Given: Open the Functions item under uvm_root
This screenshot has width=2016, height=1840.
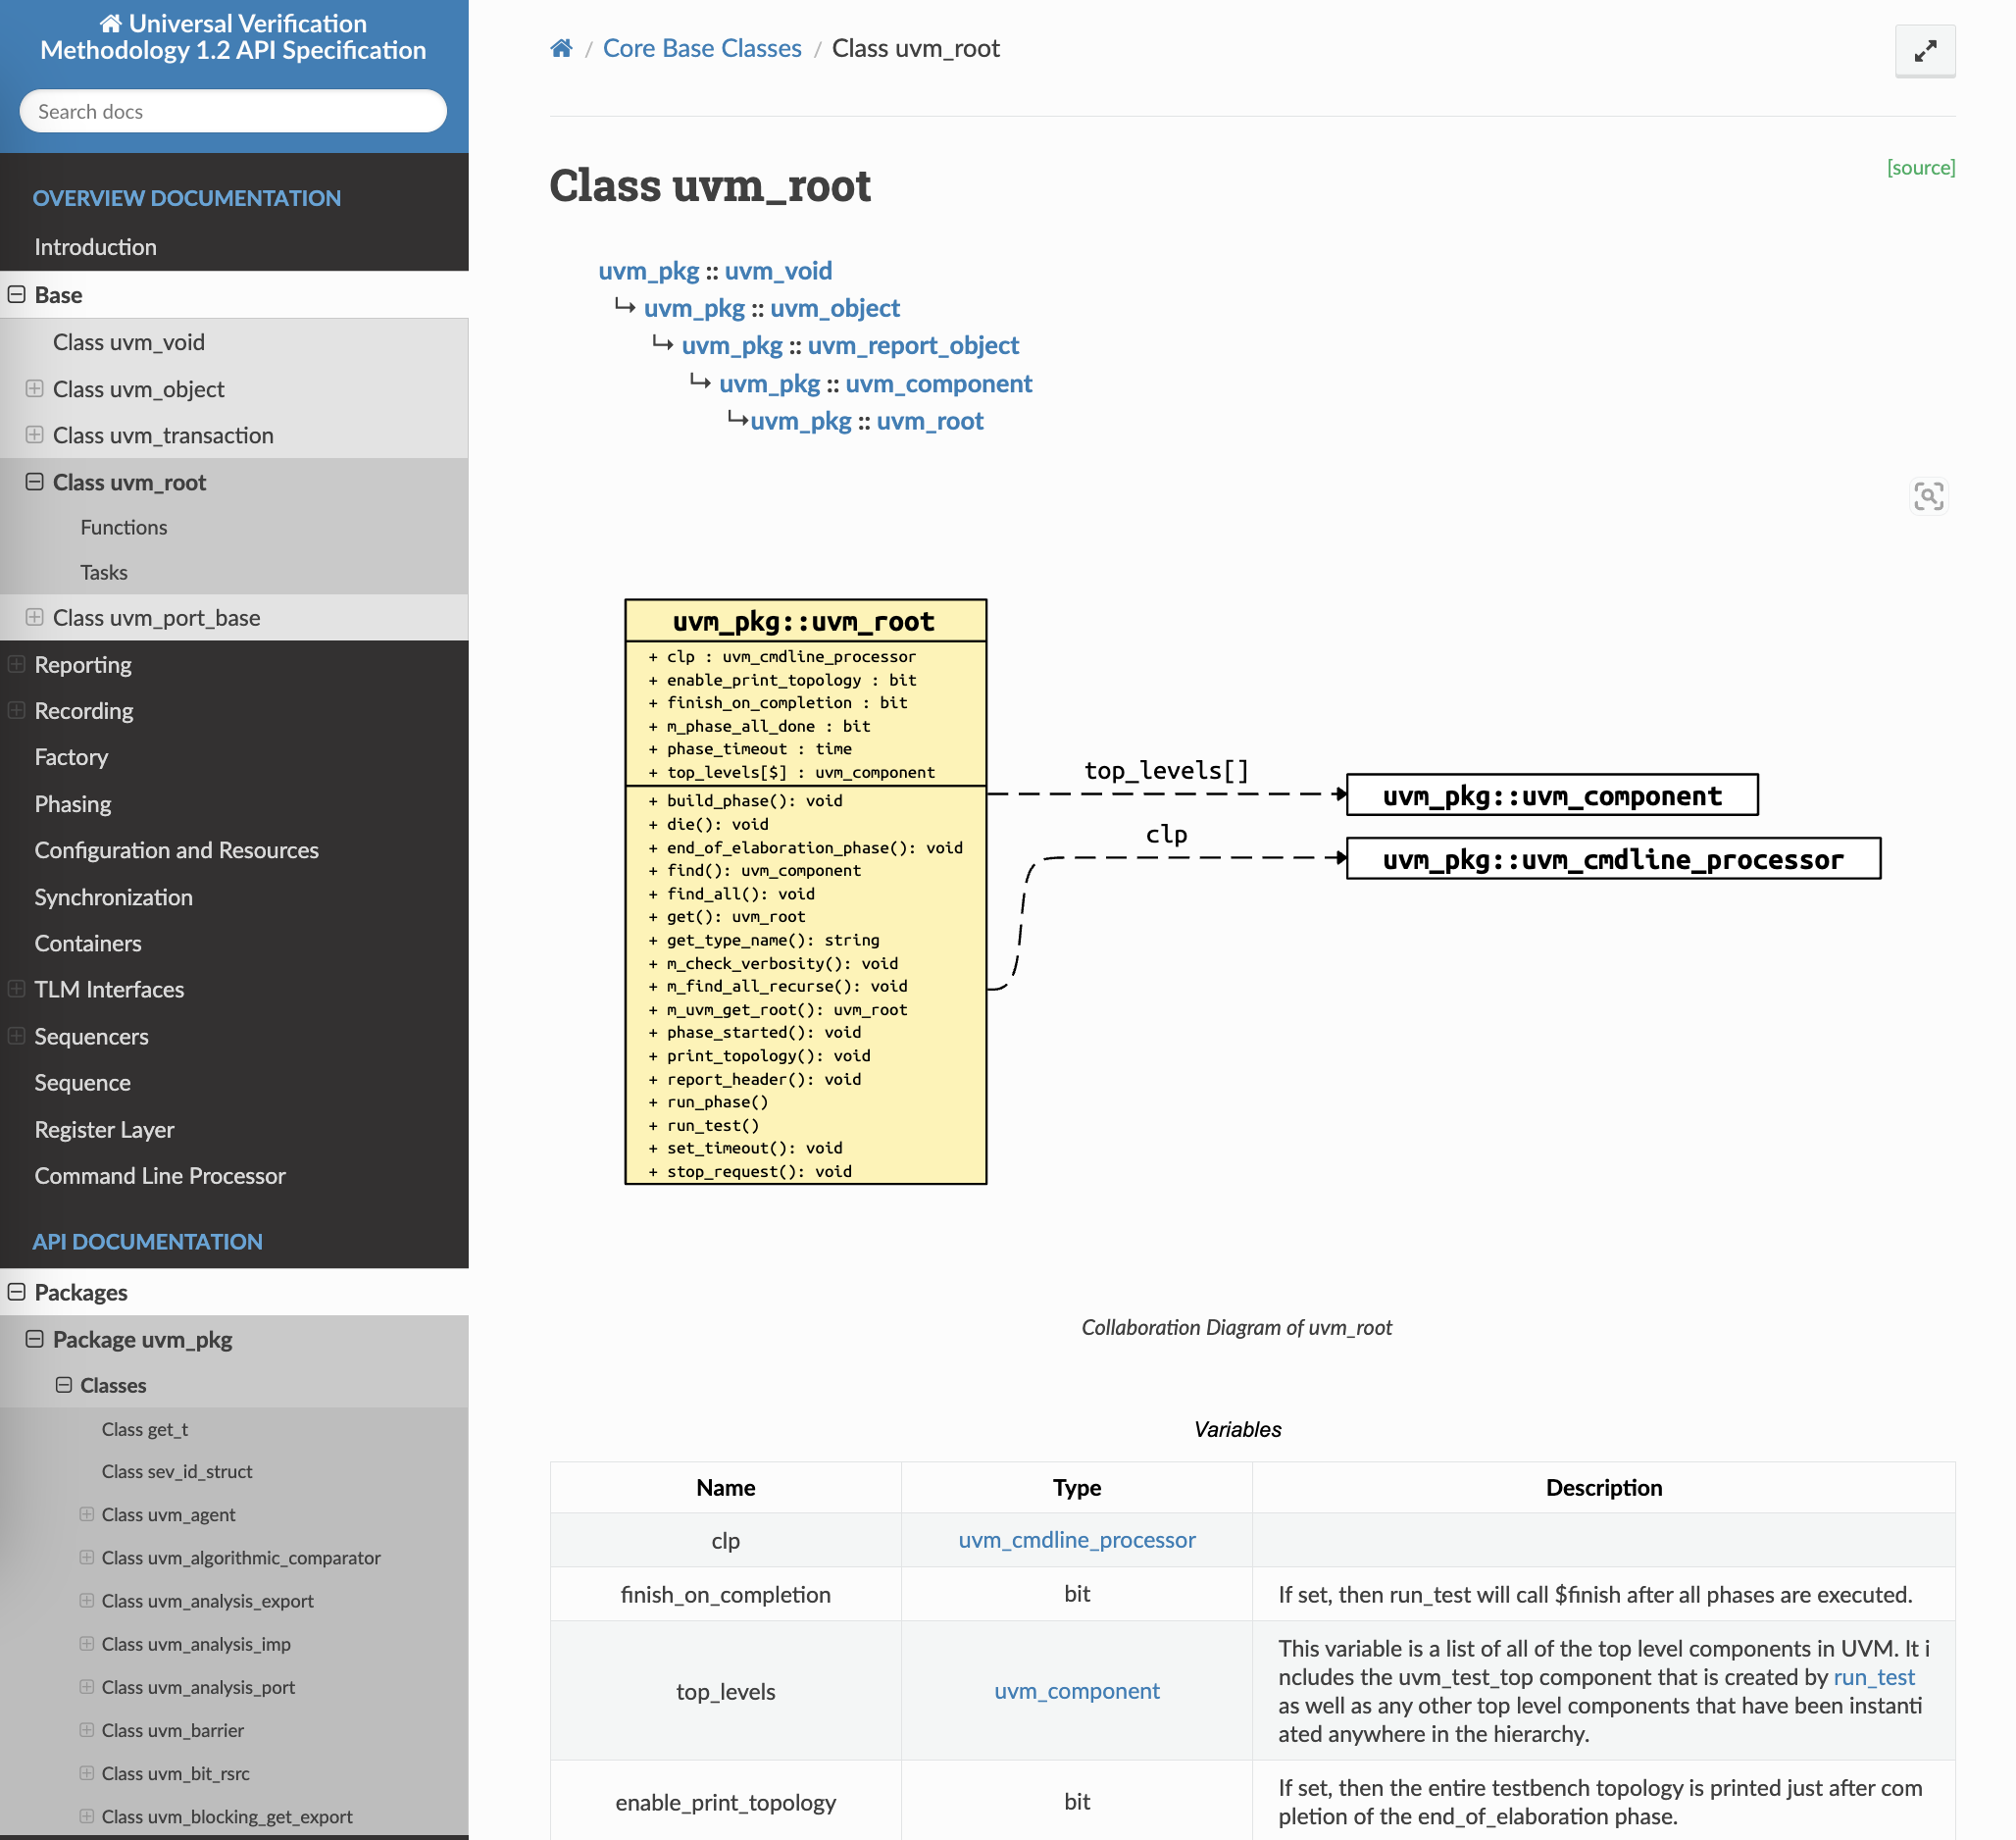Looking at the screenshot, I should click(x=124, y=527).
